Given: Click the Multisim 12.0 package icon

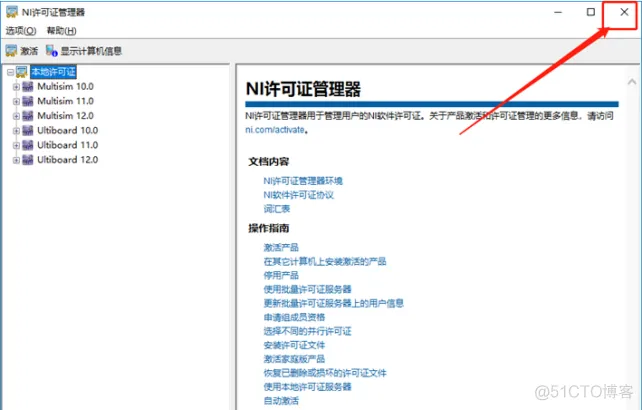Looking at the screenshot, I should (x=27, y=116).
